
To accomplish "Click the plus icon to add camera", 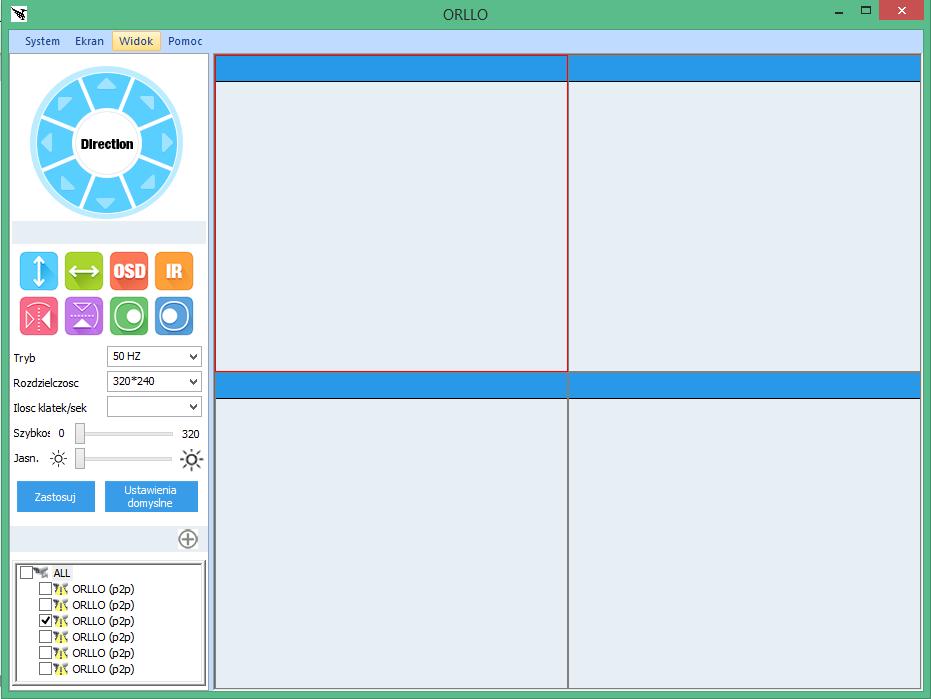I will click(x=188, y=539).
